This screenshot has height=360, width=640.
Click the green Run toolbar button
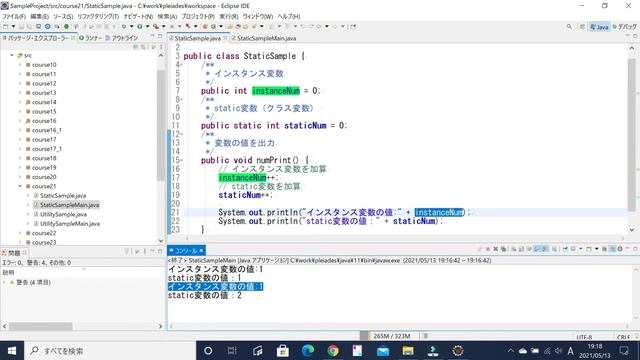140,27
